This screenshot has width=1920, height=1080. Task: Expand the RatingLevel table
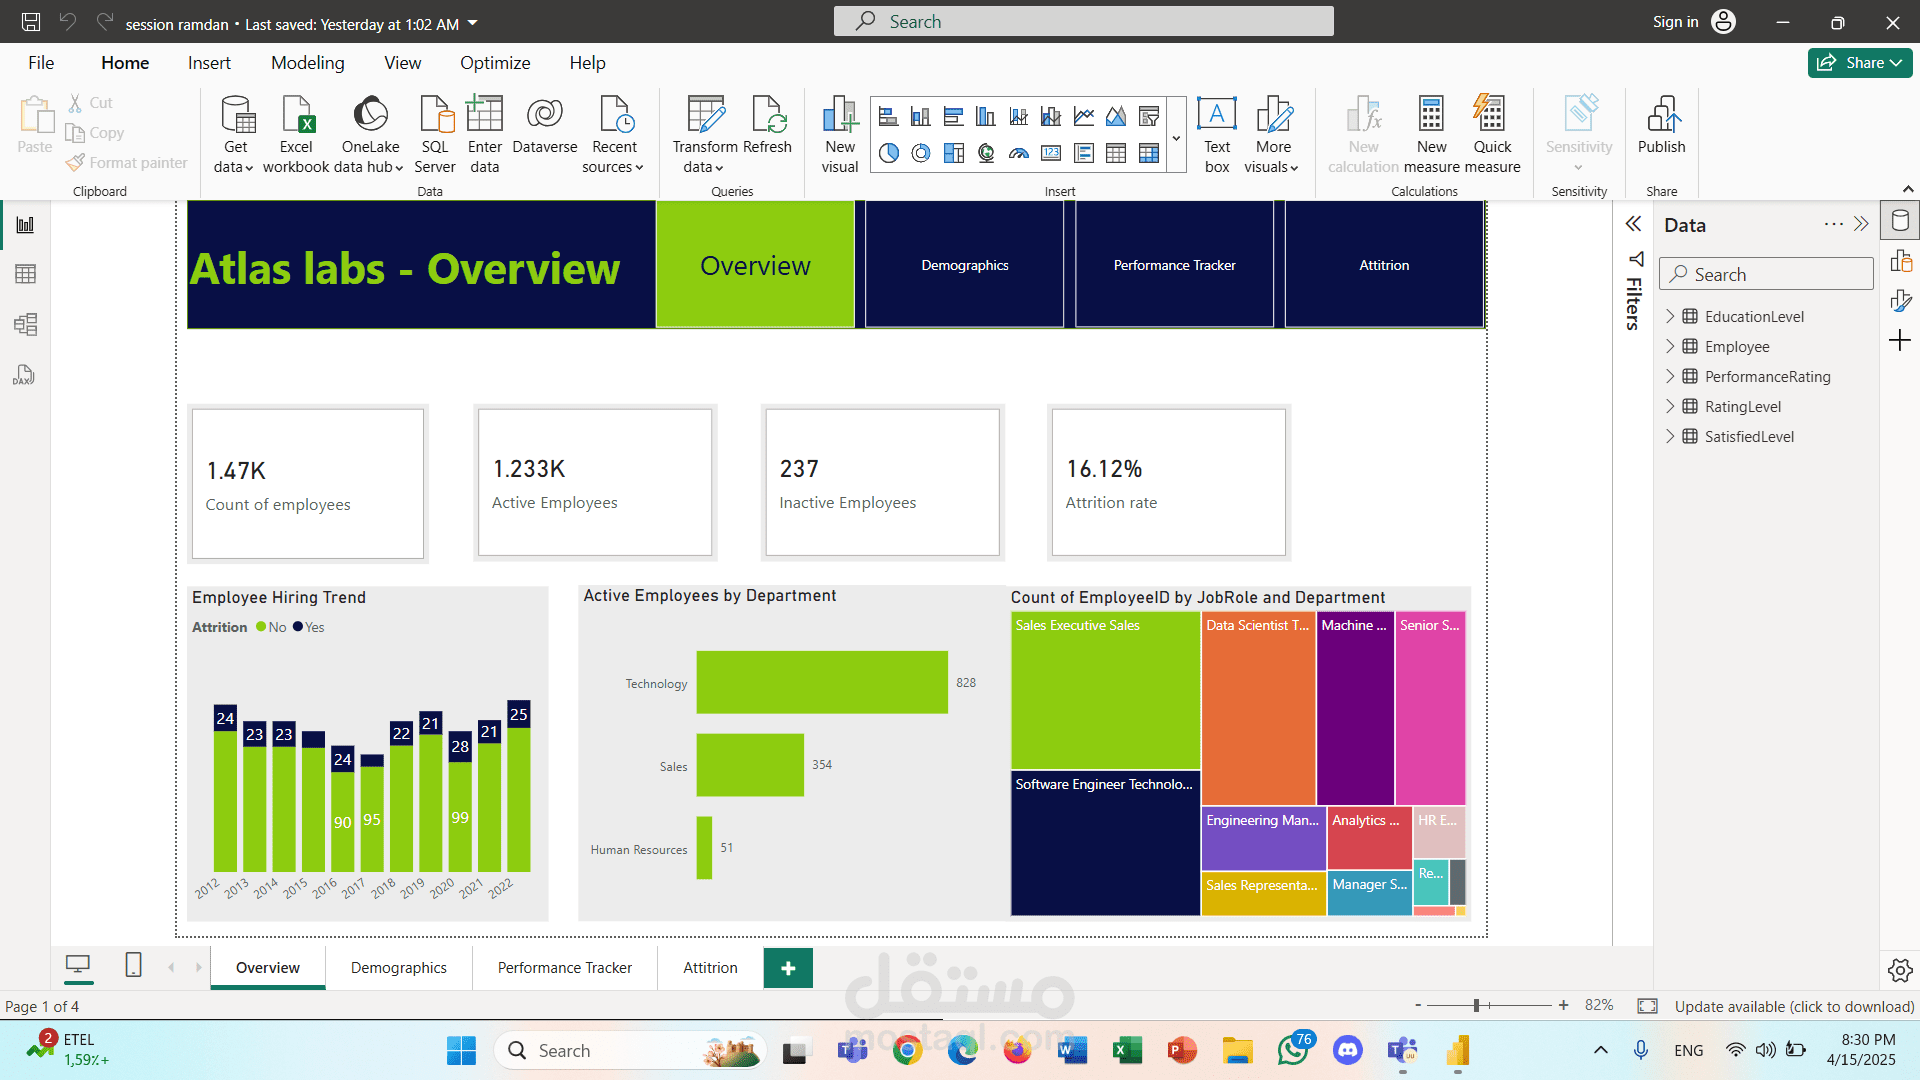(x=1670, y=407)
